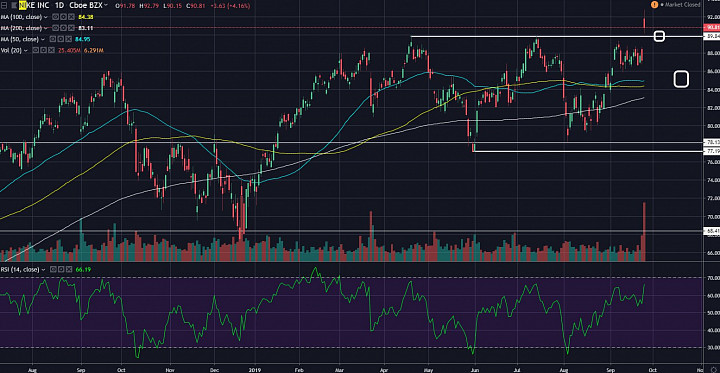The image size is (720, 373).
Task: Remove the Vol (20) indicator
Action: tap(51, 50)
